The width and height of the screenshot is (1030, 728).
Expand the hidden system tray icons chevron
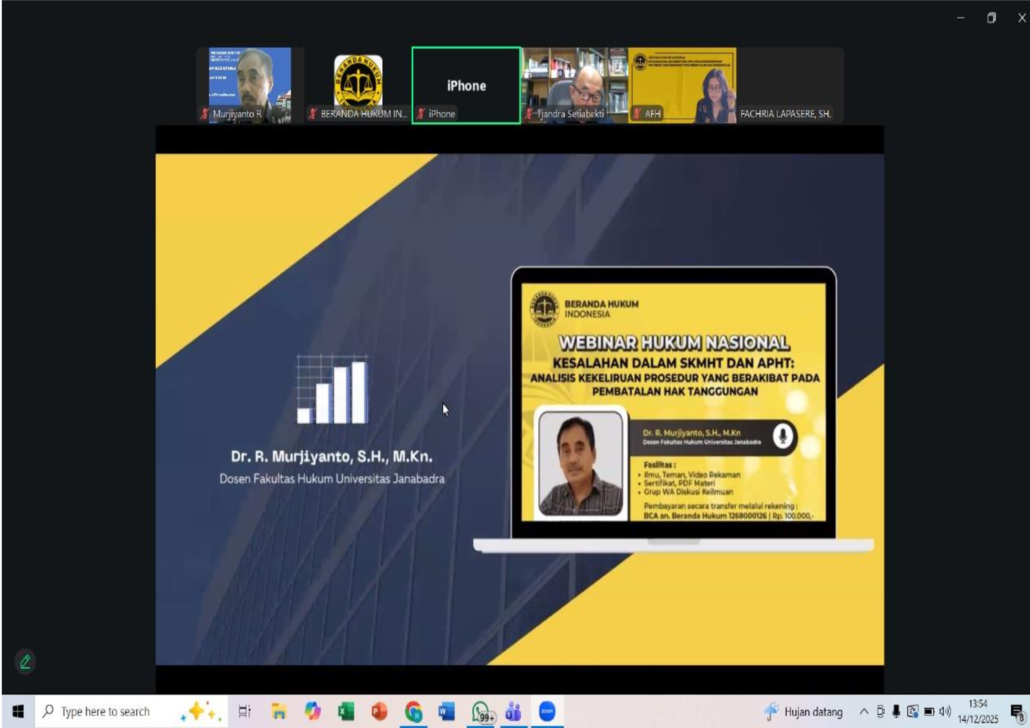tap(864, 712)
